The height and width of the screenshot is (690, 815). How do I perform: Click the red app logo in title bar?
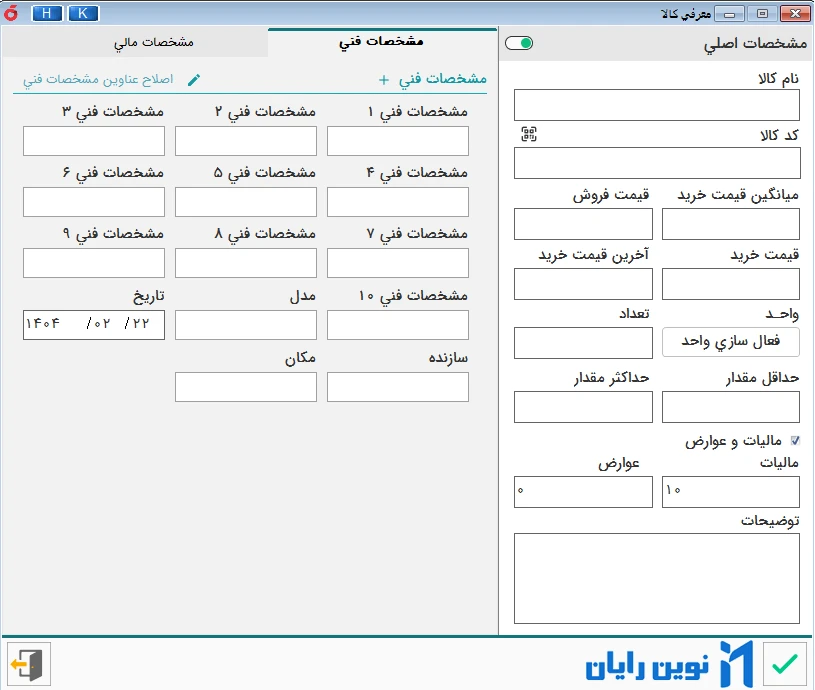pyautogui.click(x=11, y=13)
